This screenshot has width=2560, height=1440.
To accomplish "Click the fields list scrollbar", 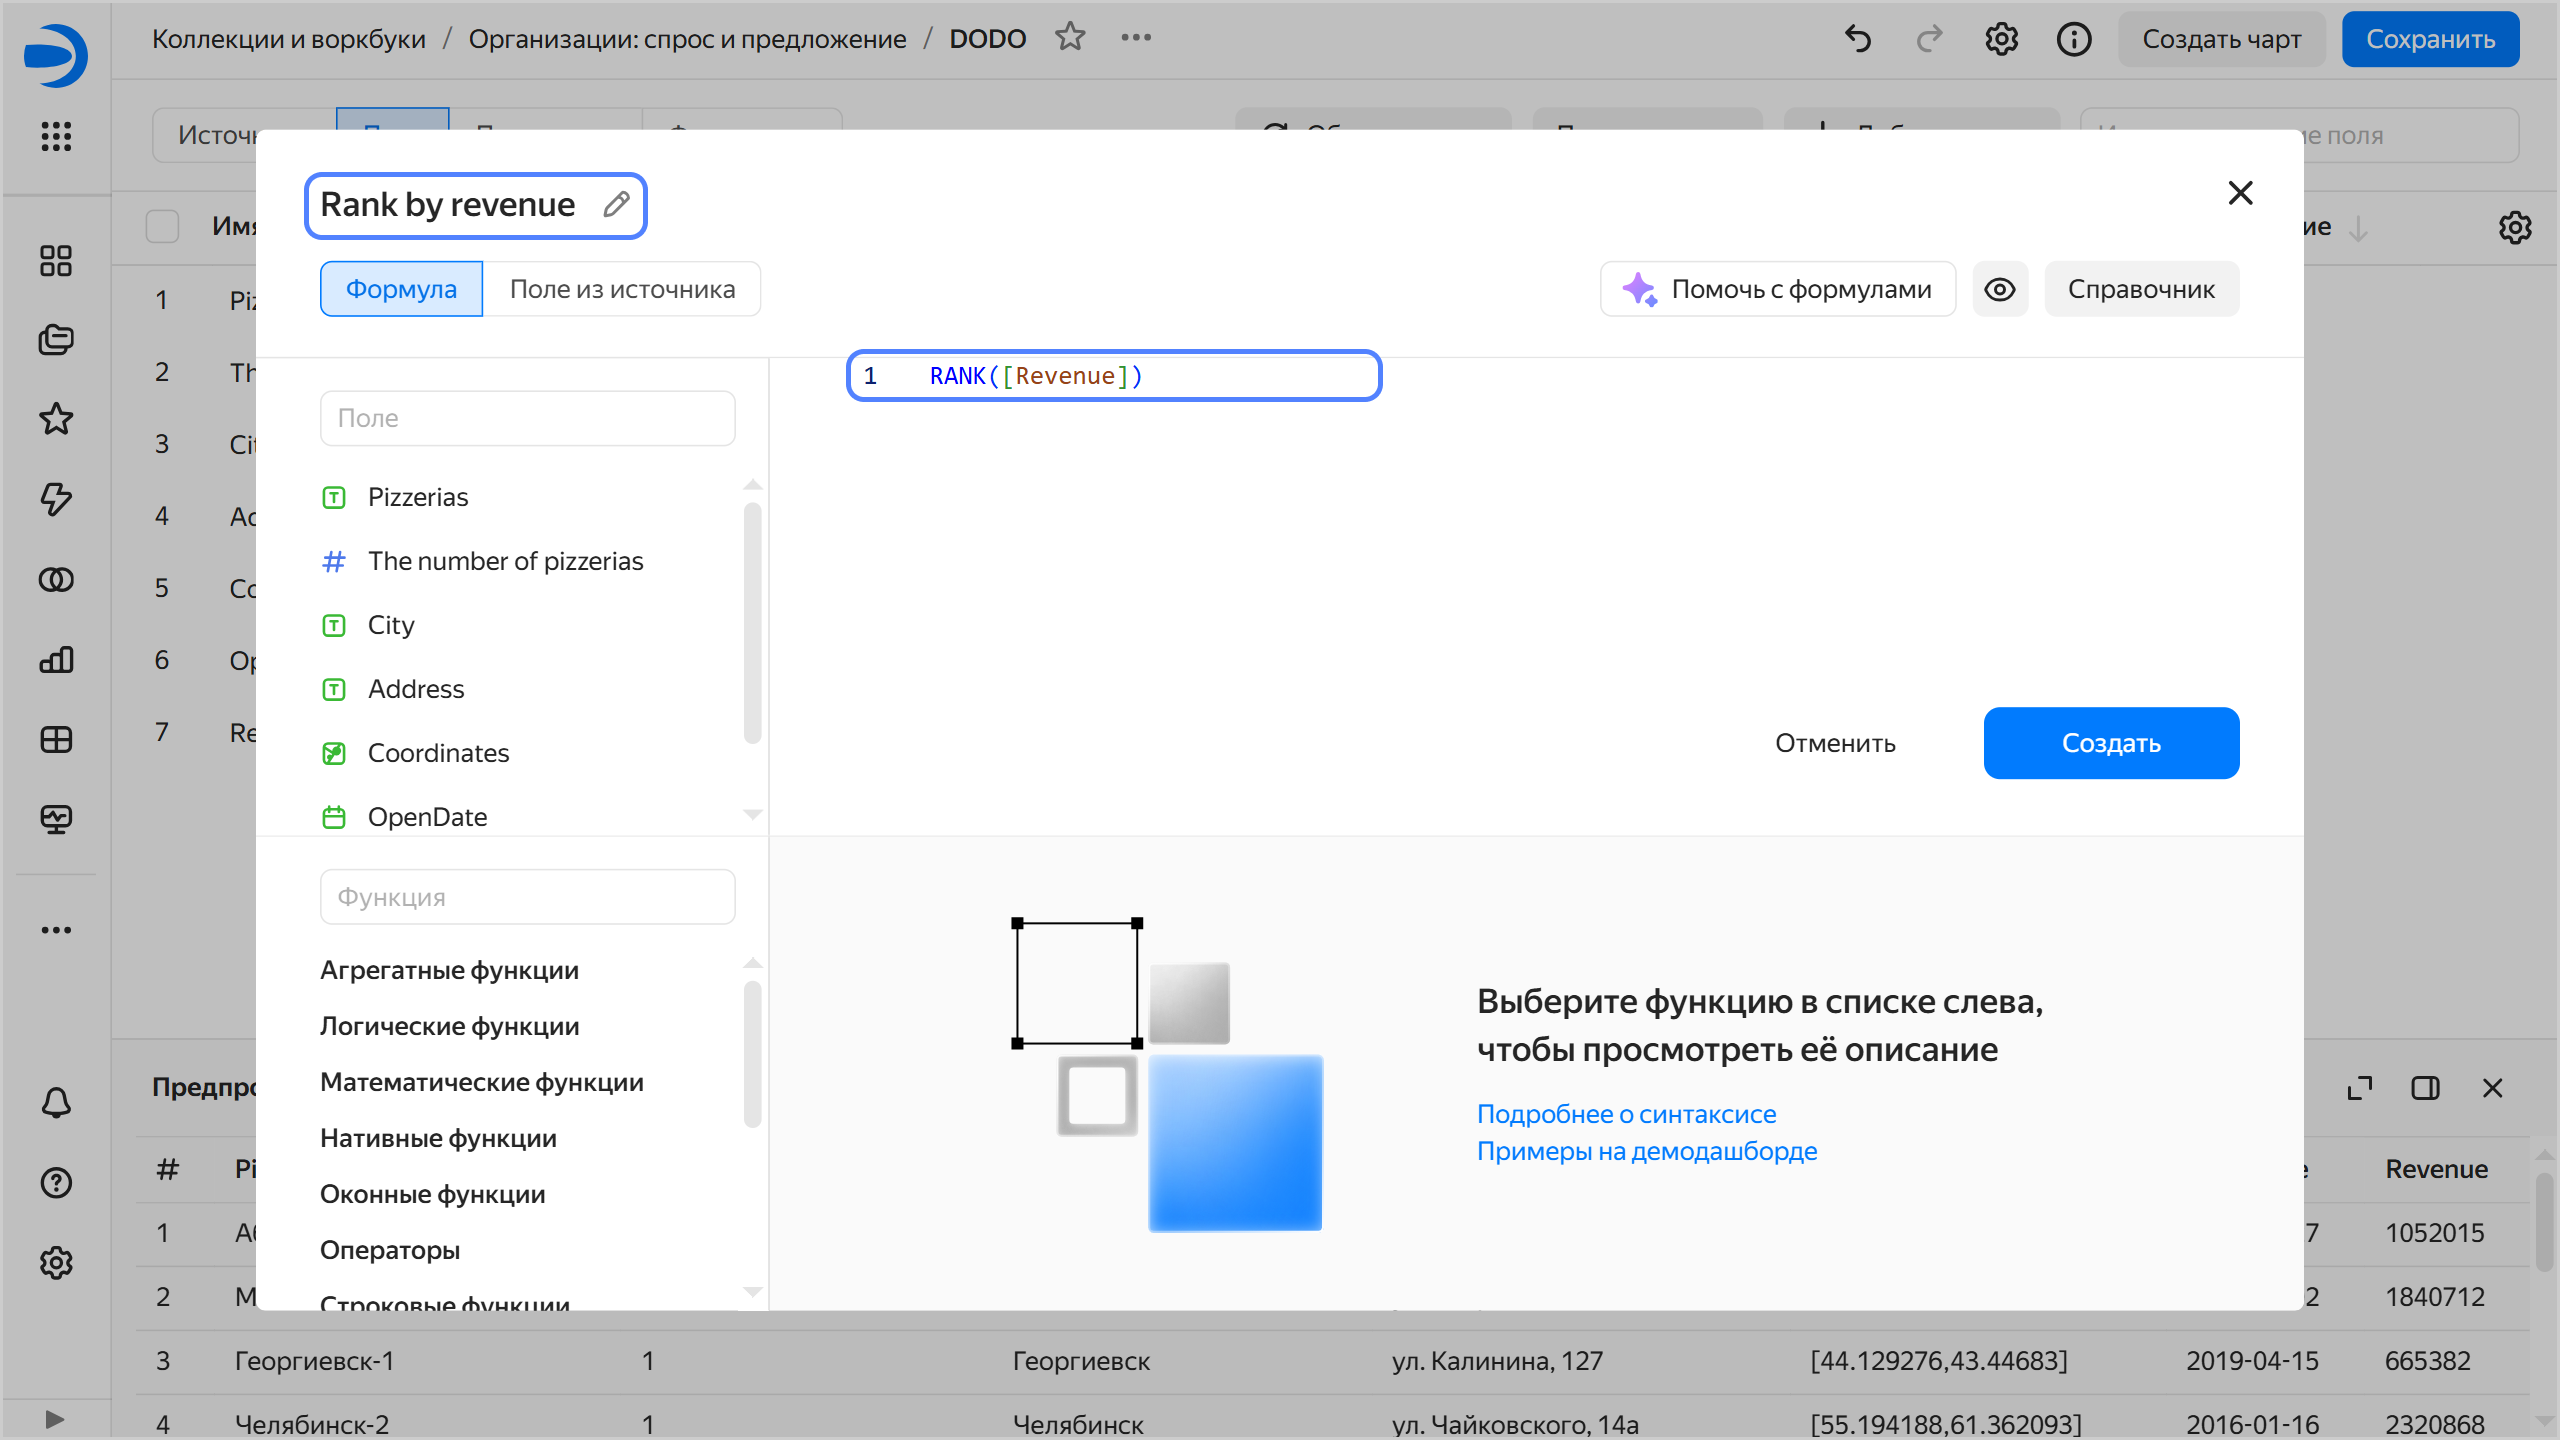I will click(x=752, y=622).
